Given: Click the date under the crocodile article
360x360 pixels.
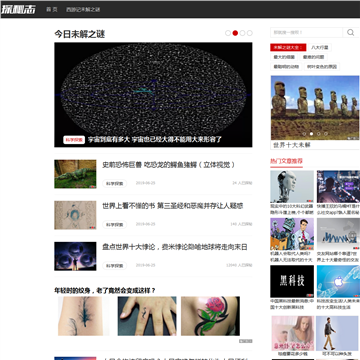Looking at the screenshot, I should [145, 183].
